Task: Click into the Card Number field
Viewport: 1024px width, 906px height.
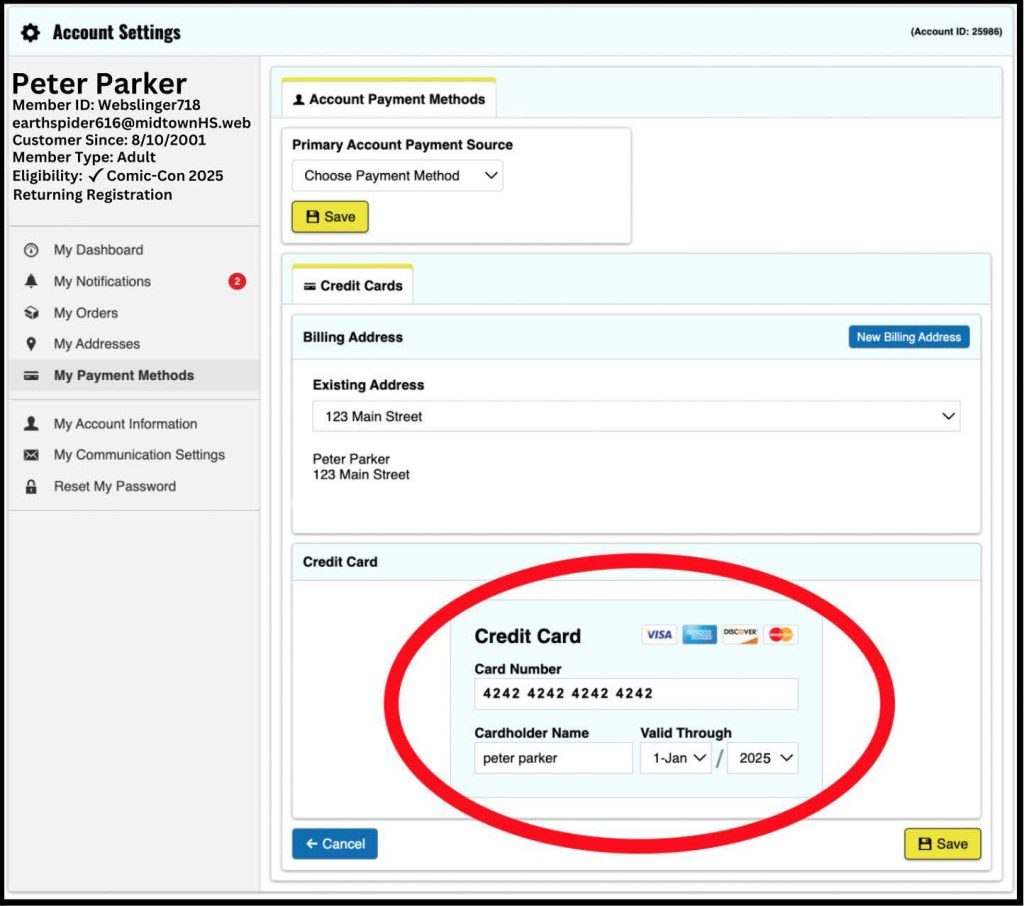Action: (636, 693)
